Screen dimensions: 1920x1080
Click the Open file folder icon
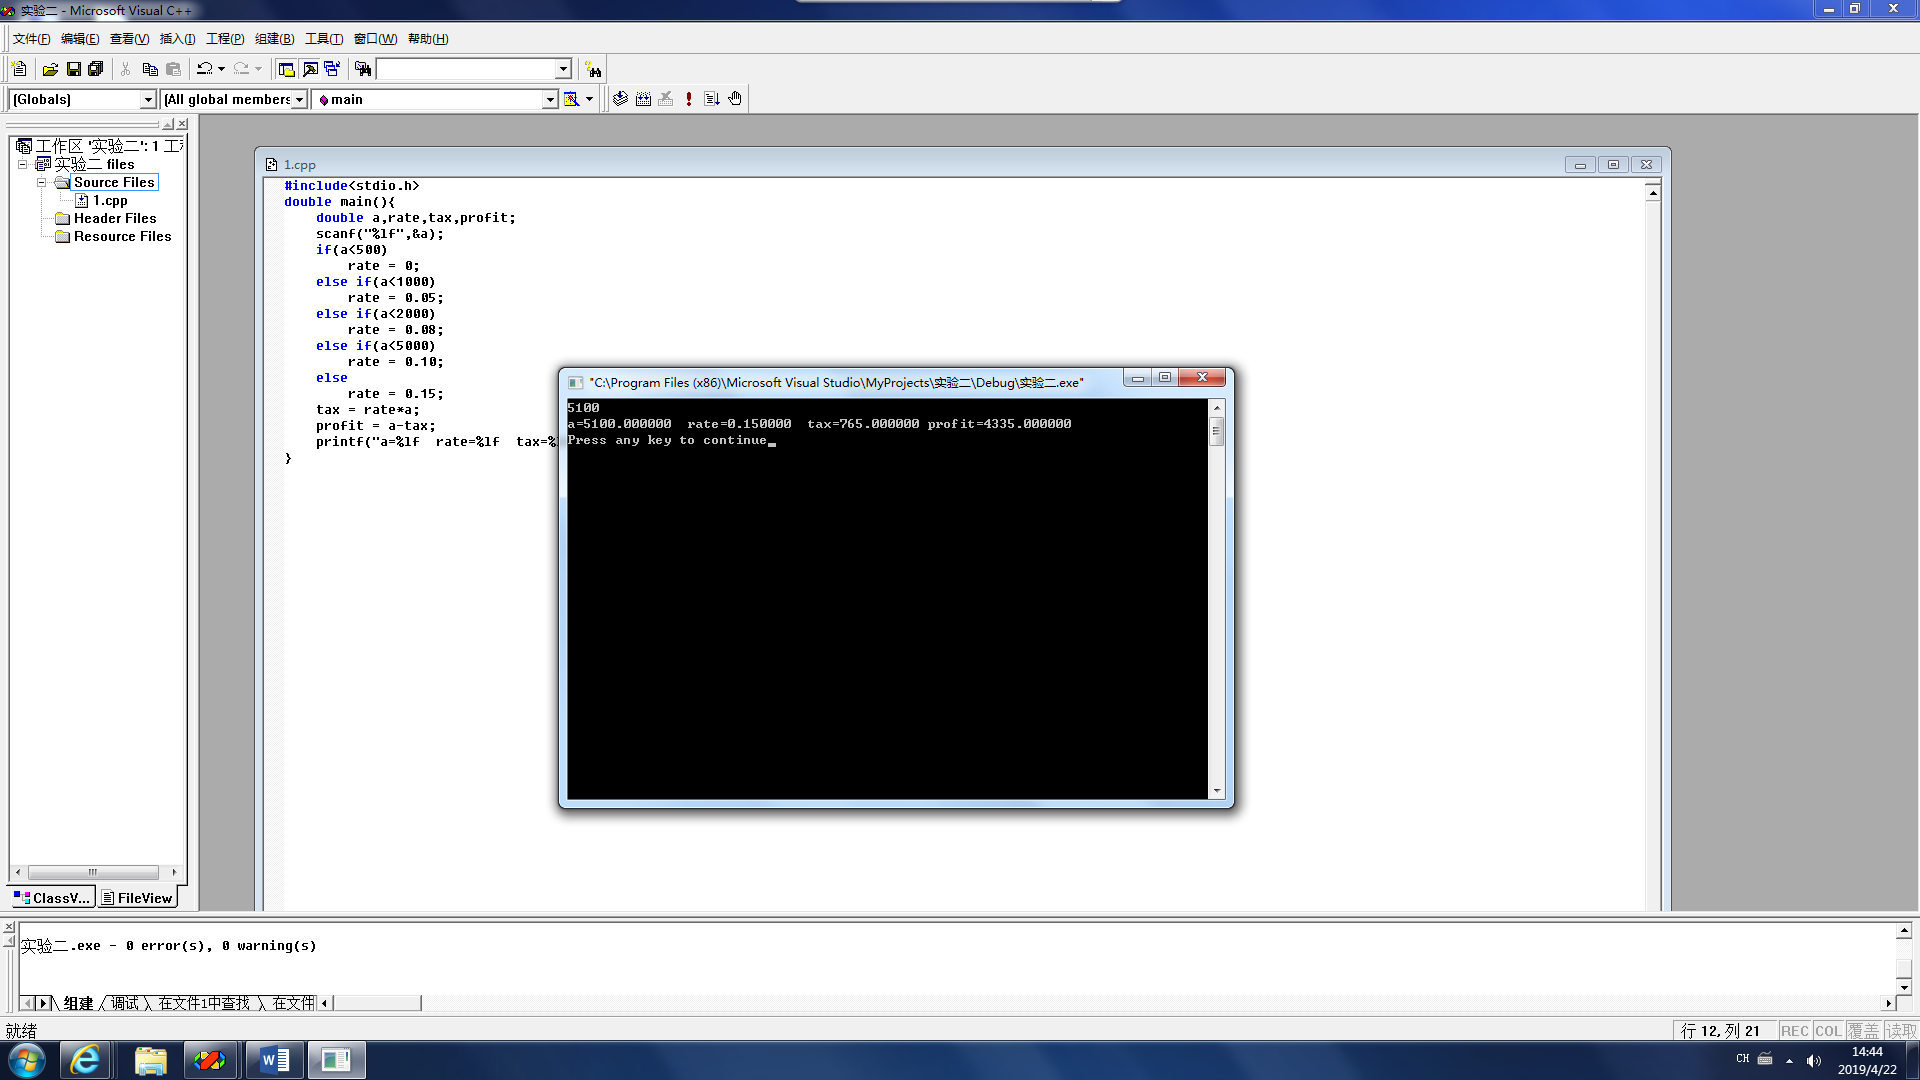[x=50, y=69]
